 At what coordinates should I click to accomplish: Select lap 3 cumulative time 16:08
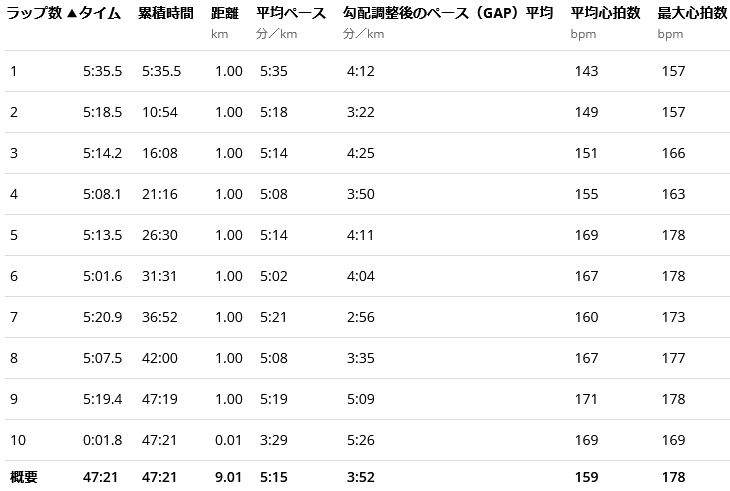coord(161,153)
